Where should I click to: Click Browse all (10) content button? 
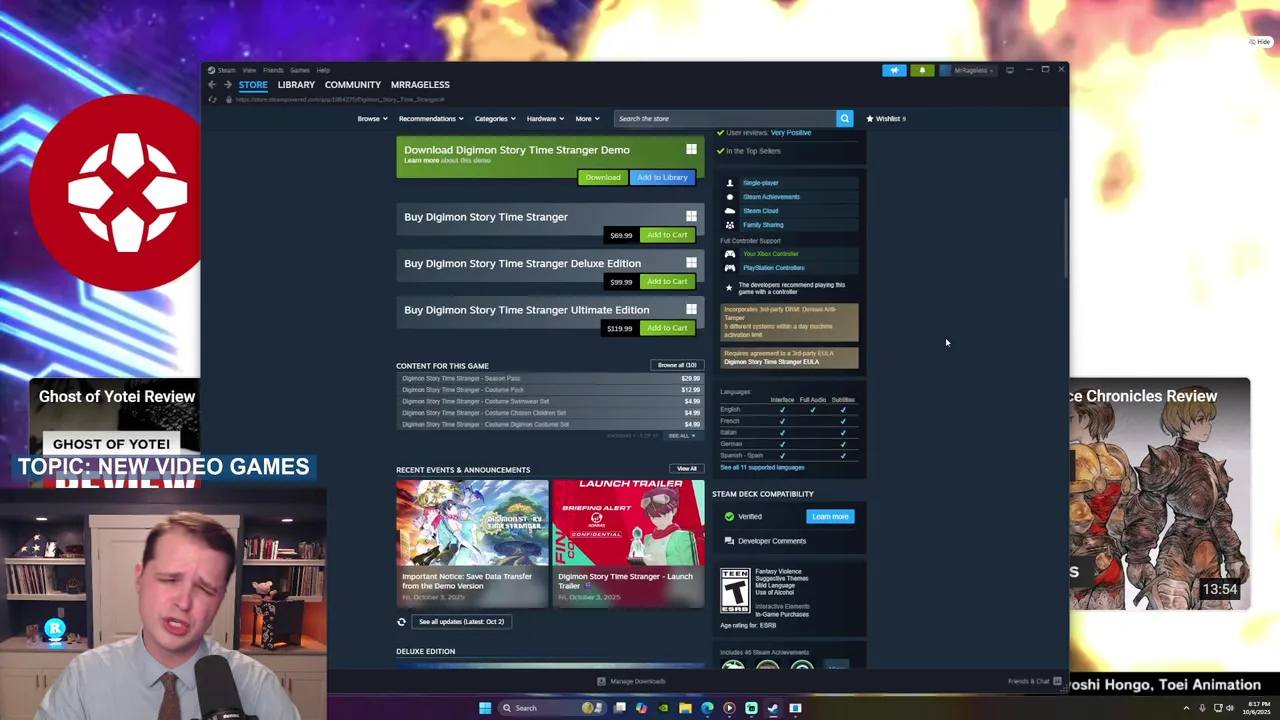677,365
